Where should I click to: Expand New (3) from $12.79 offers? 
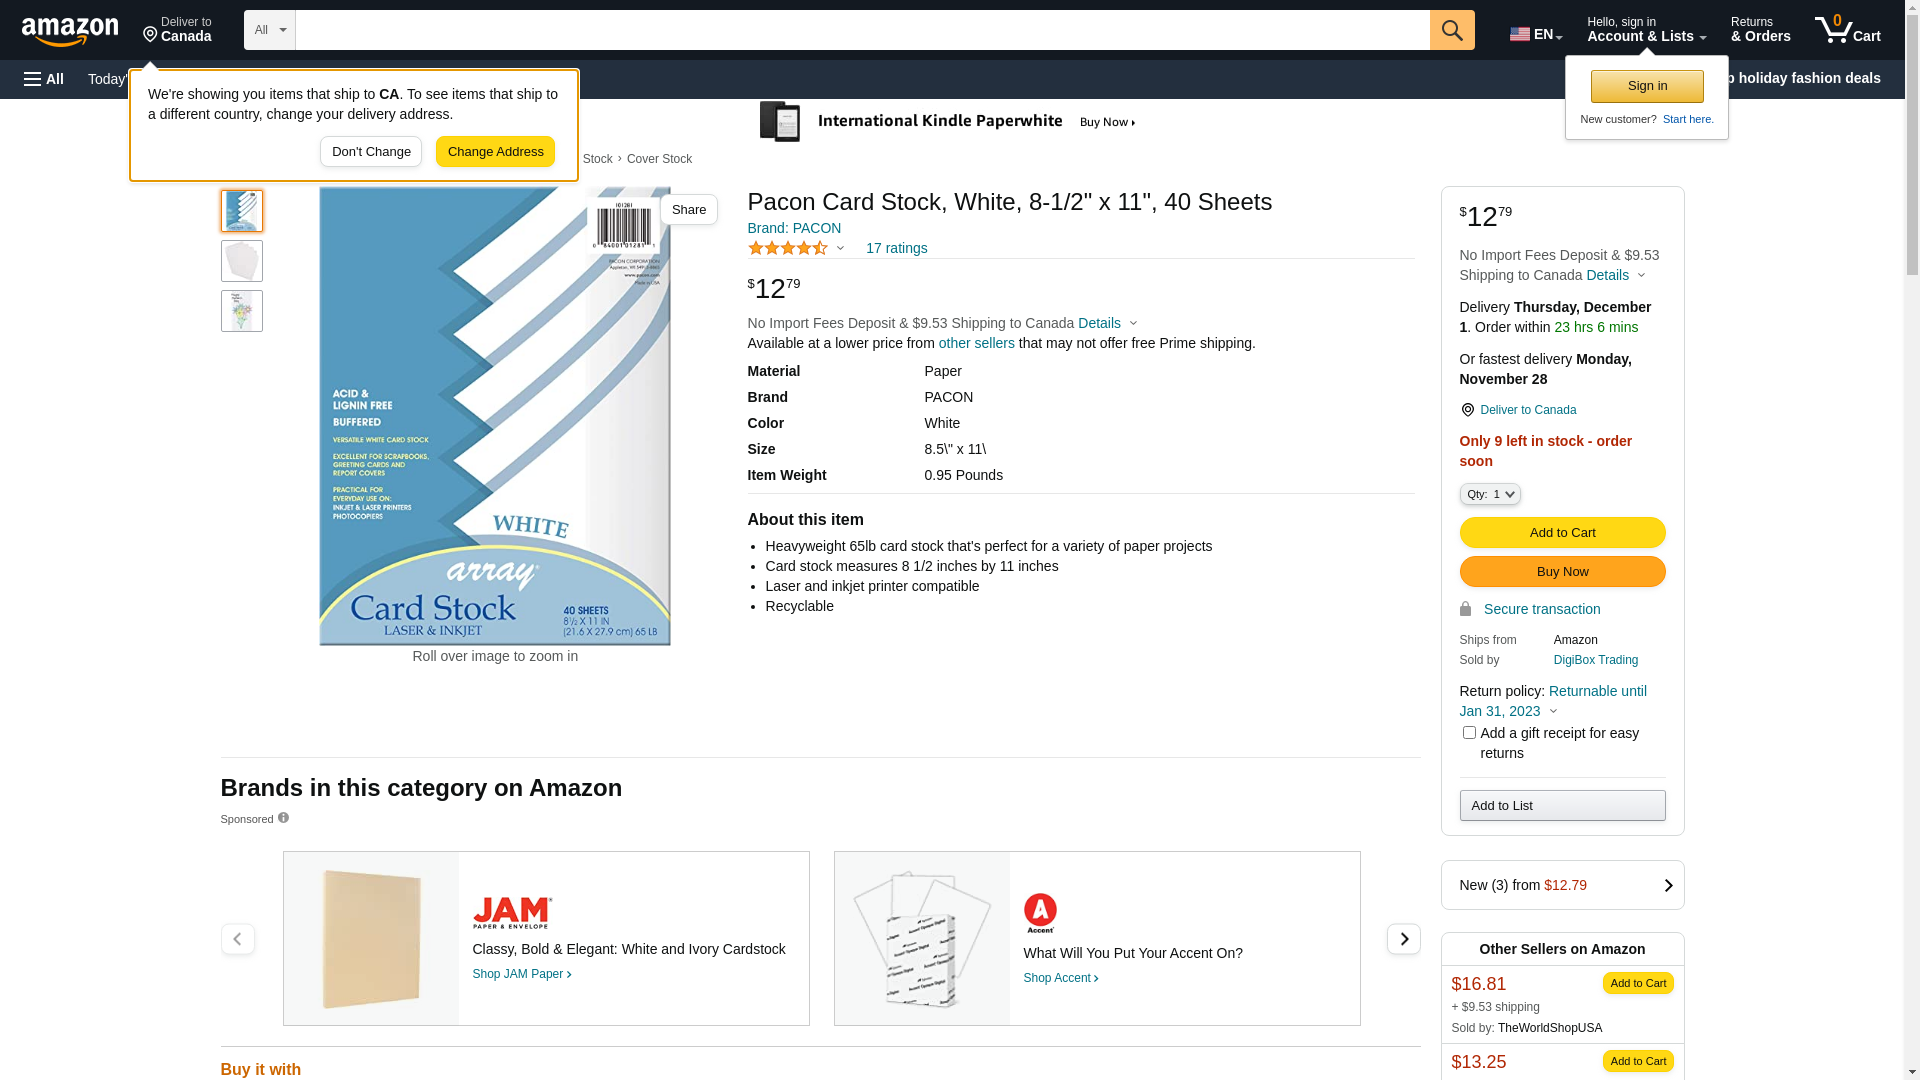pos(1562,885)
